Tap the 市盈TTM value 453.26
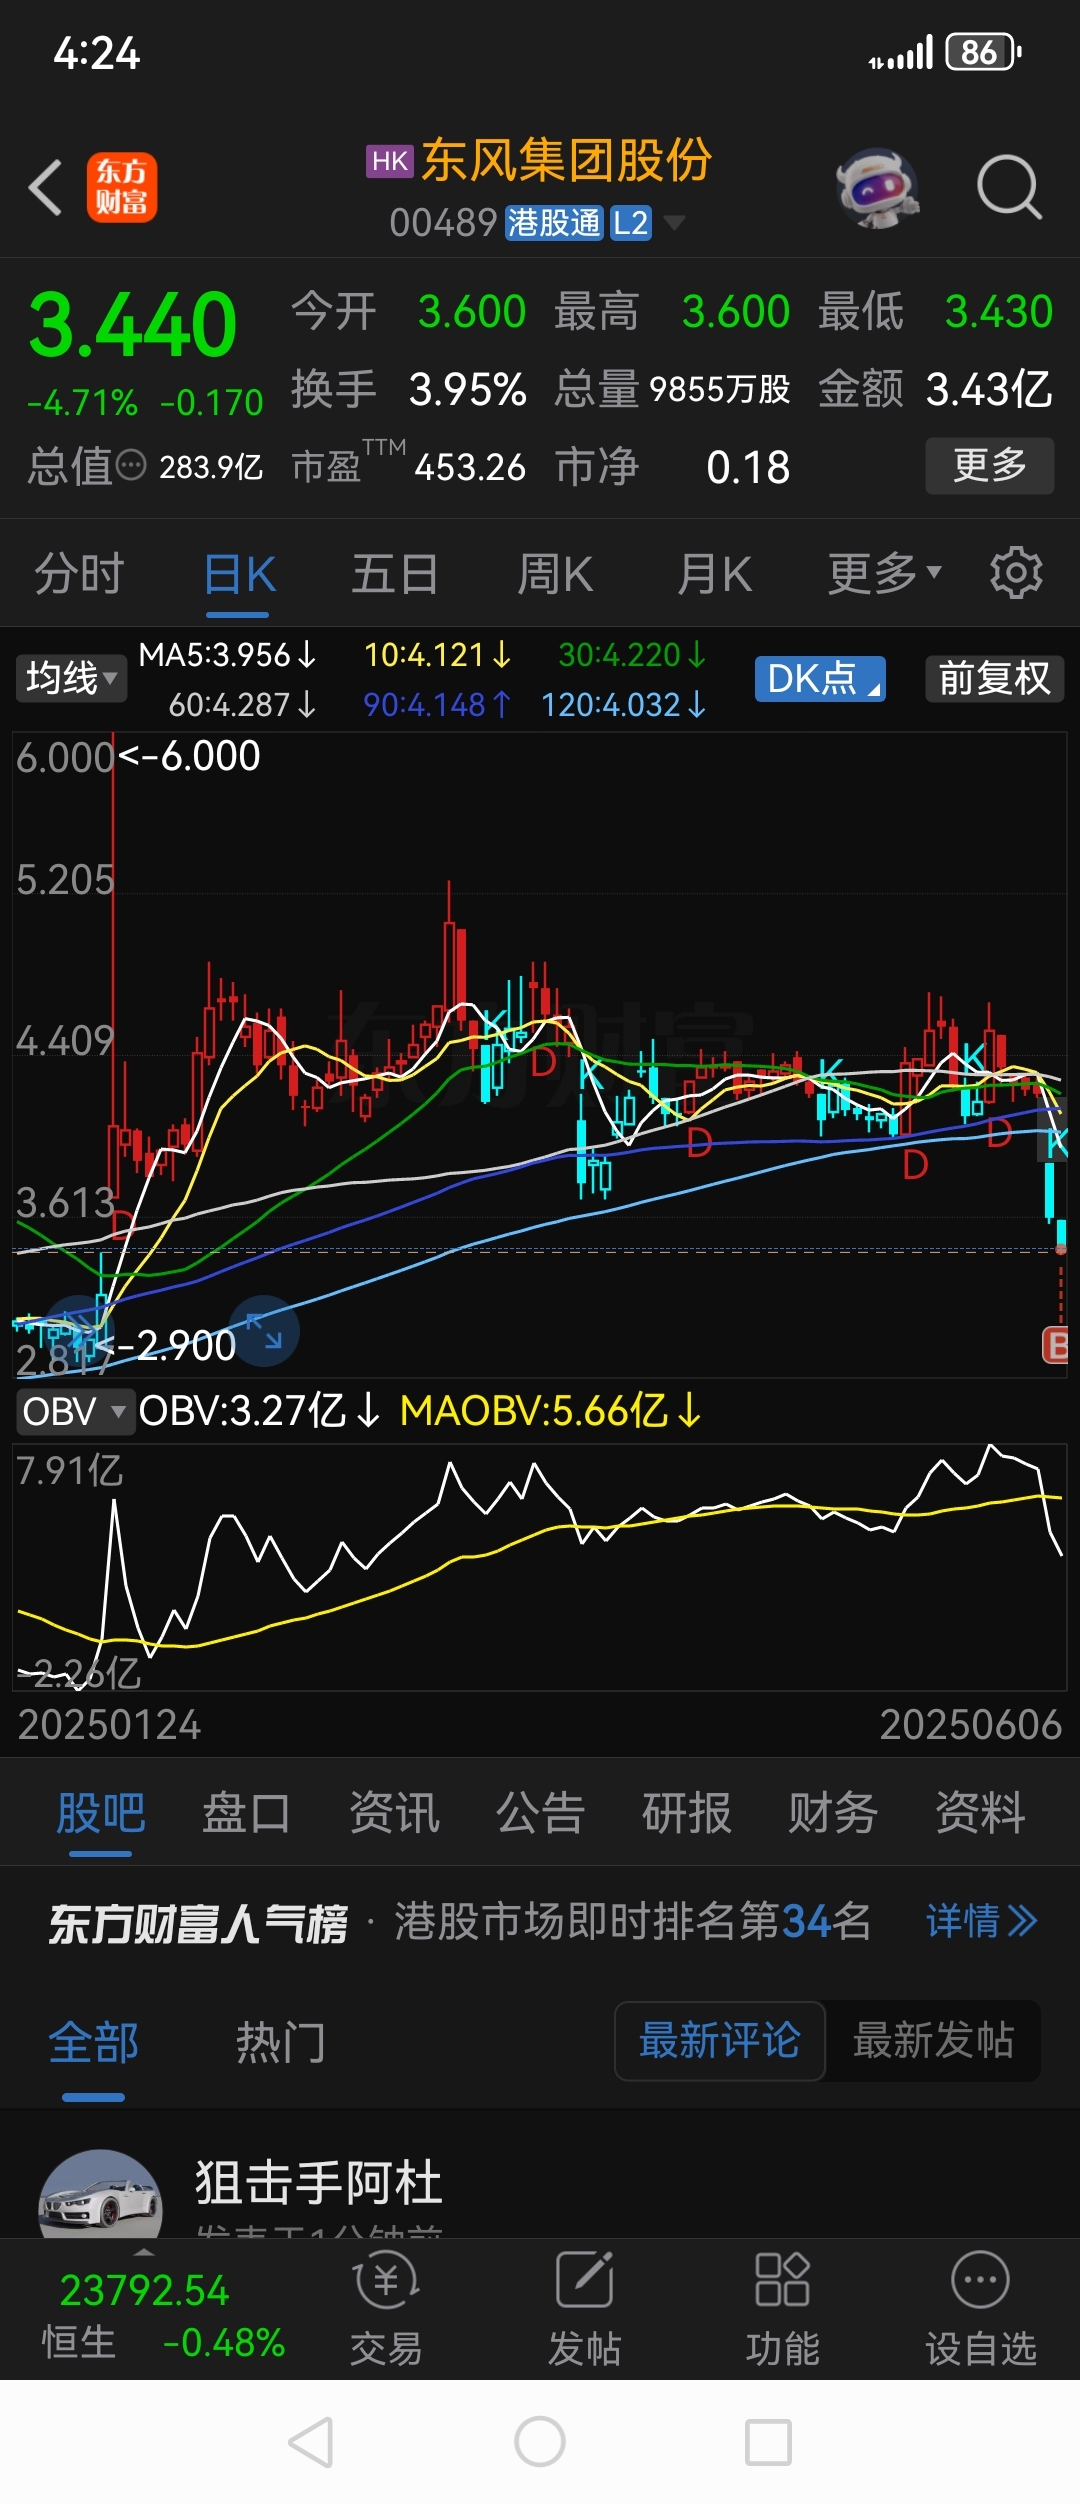The image size is (1080, 2504). [x=470, y=467]
